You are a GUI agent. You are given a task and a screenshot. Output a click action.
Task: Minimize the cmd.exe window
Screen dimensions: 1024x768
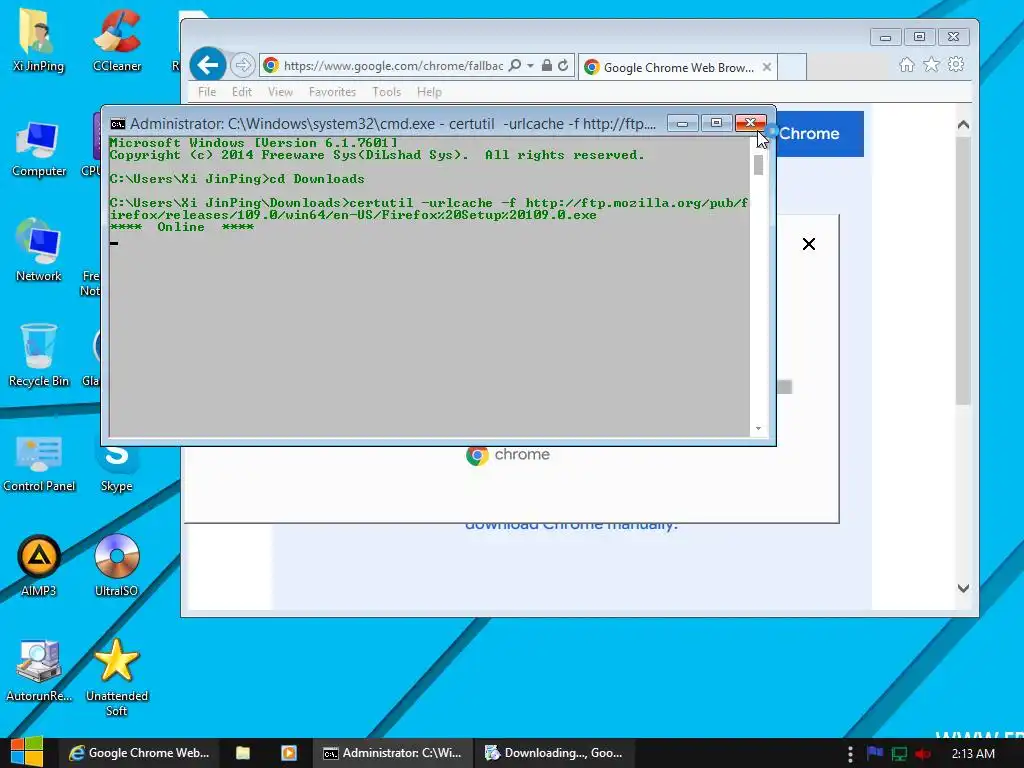click(682, 123)
